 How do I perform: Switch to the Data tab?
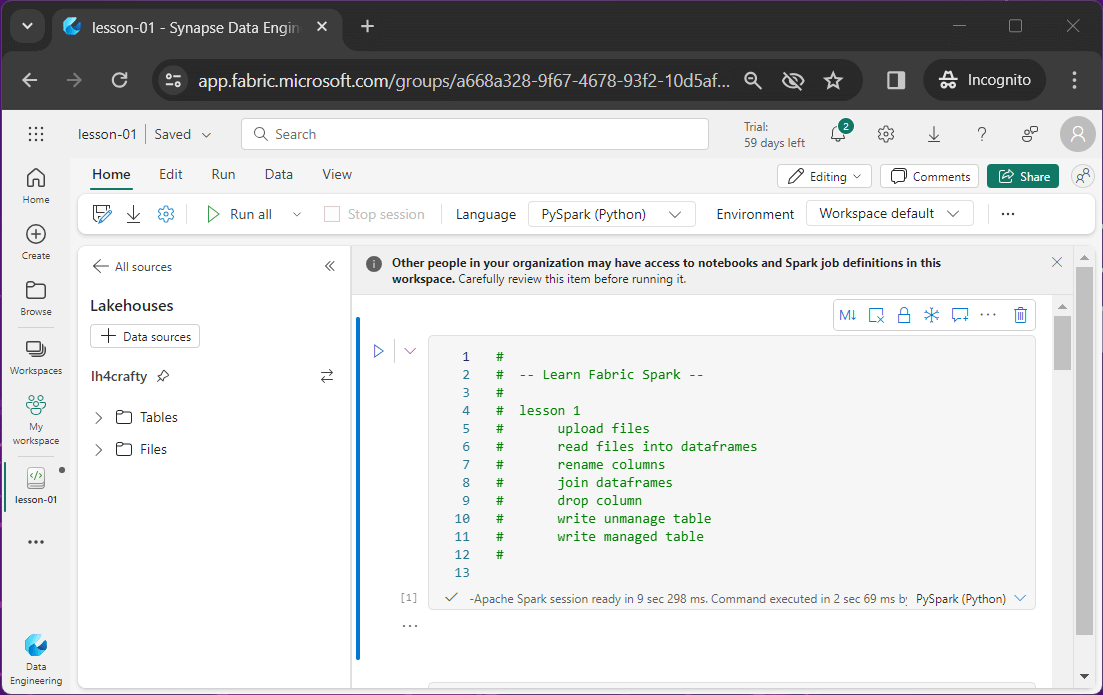pyautogui.click(x=278, y=174)
